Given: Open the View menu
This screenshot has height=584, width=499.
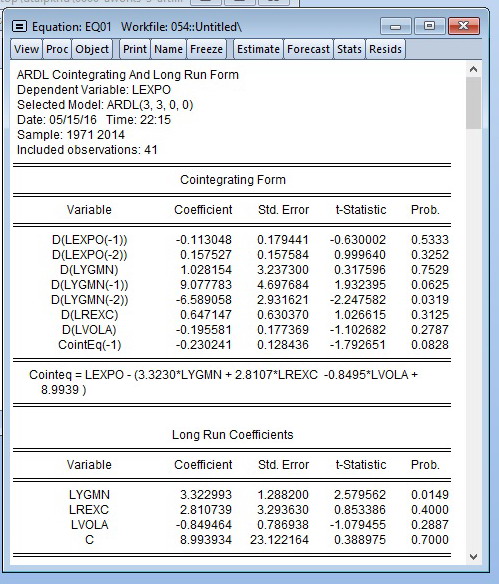Looking at the screenshot, I should coord(26,49).
